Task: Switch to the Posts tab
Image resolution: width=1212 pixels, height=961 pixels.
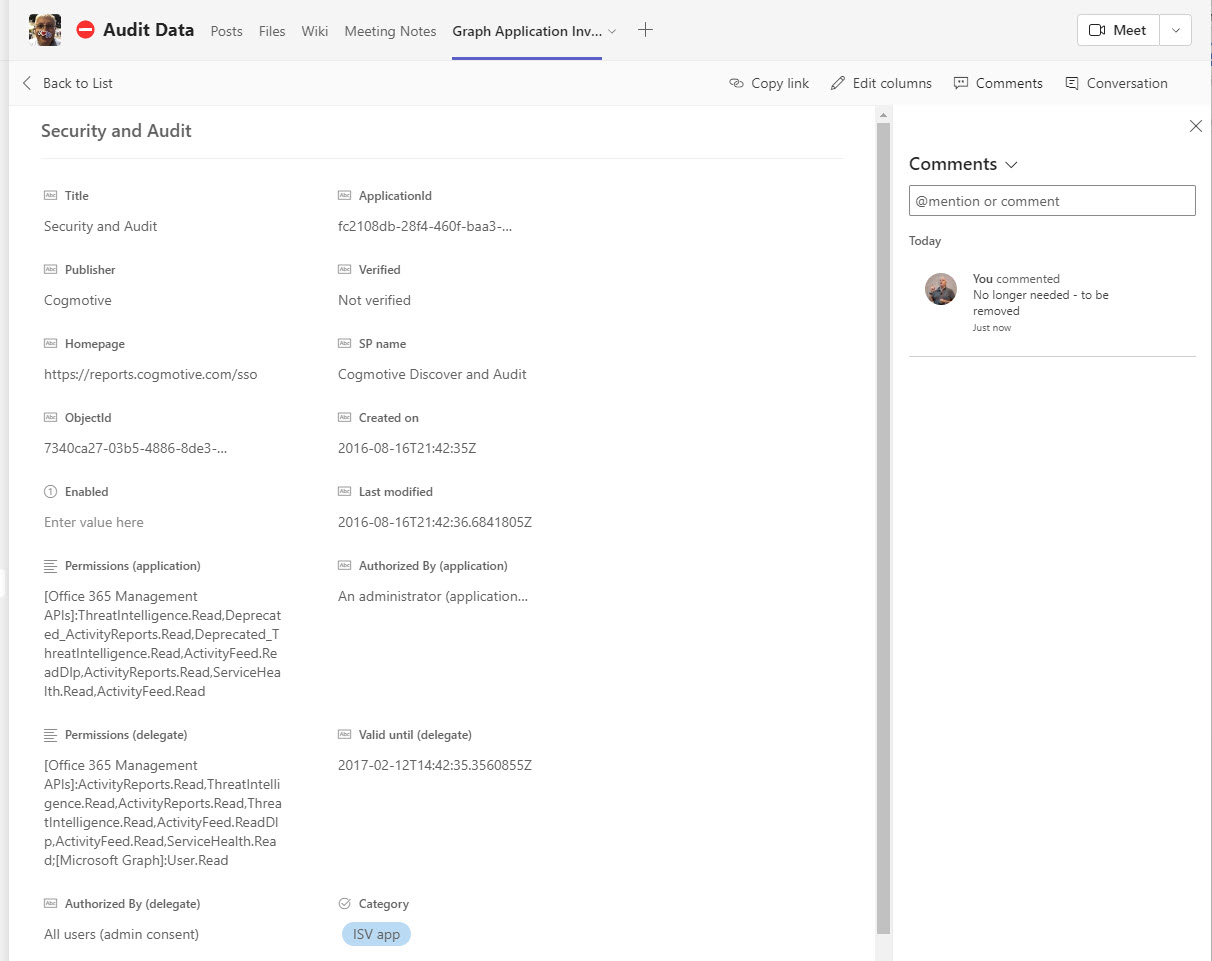Action: (x=226, y=31)
